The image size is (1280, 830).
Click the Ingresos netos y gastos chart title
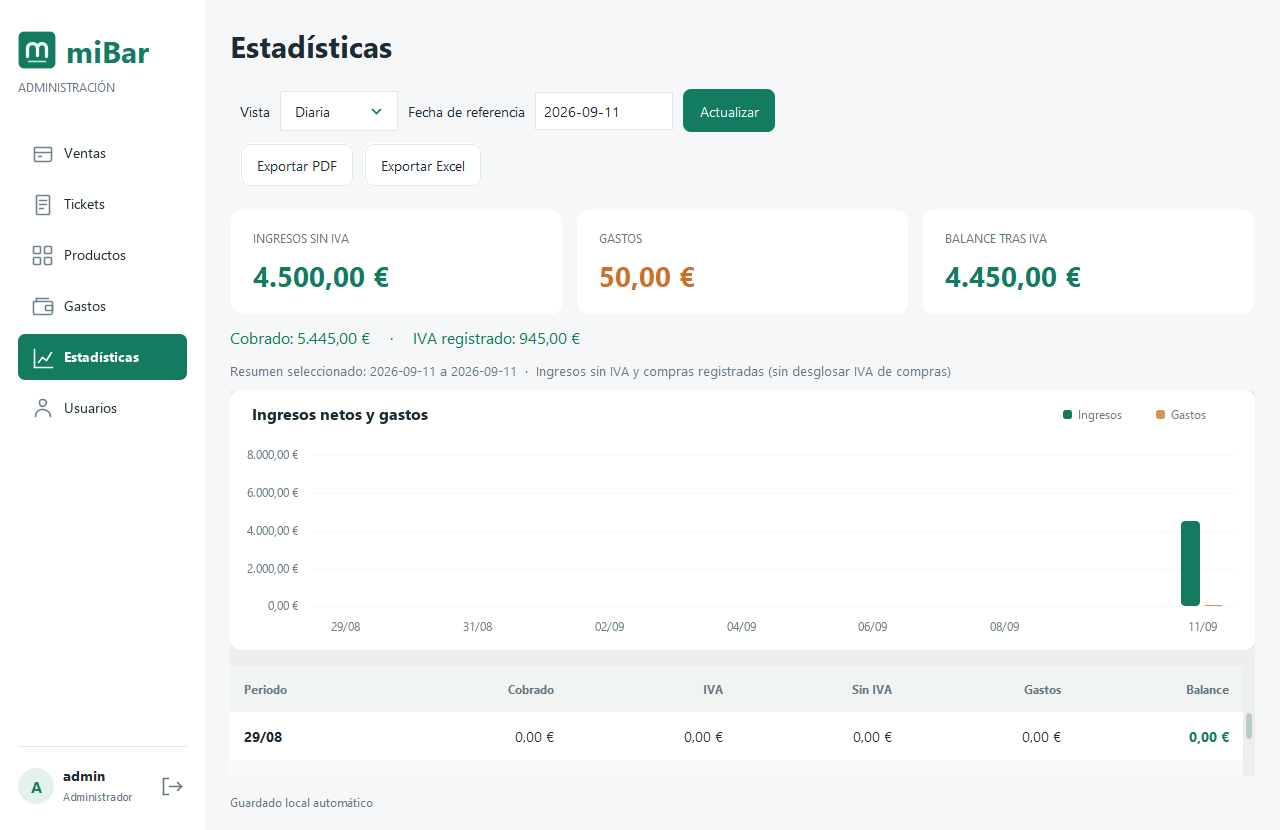340,415
